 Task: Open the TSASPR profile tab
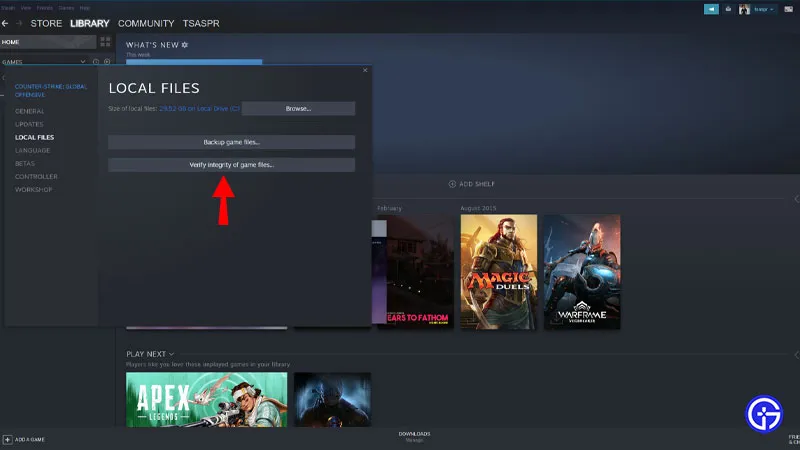click(201, 23)
